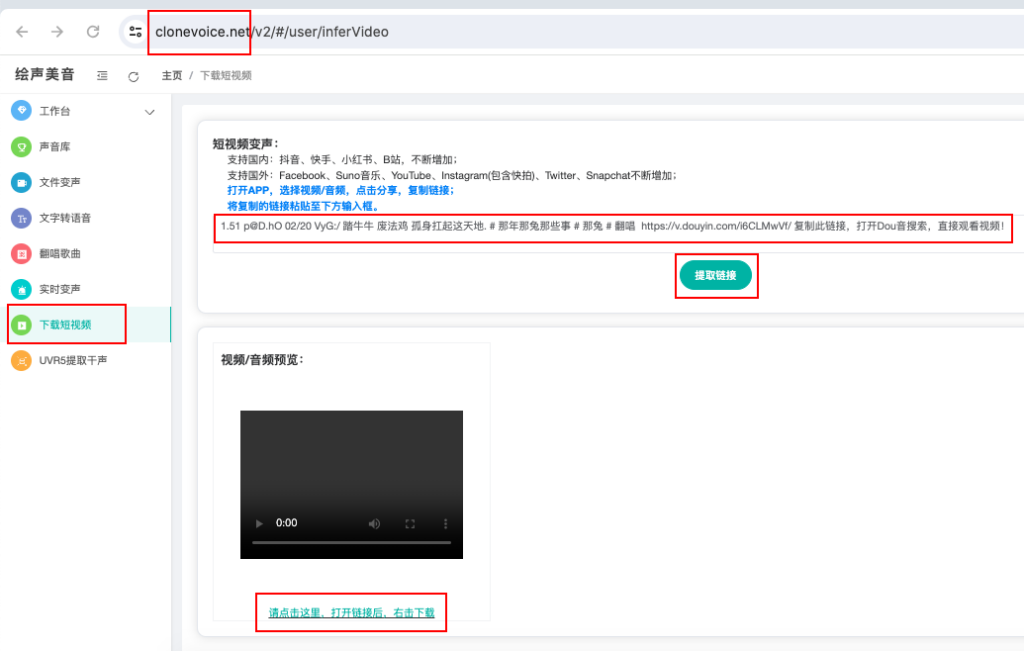Click the 文字转语音 text-to-speech icon
The width and height of the screenshot is (1024, 651).
coord(20,218)
